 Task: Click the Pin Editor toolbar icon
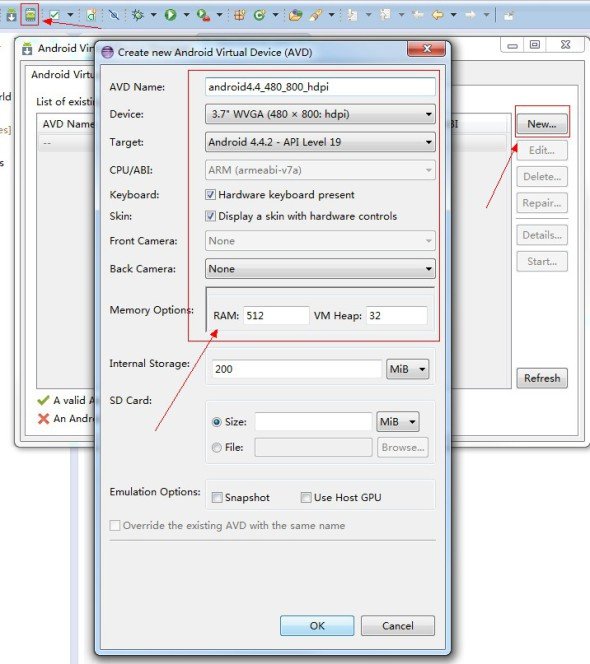(509, 16)
